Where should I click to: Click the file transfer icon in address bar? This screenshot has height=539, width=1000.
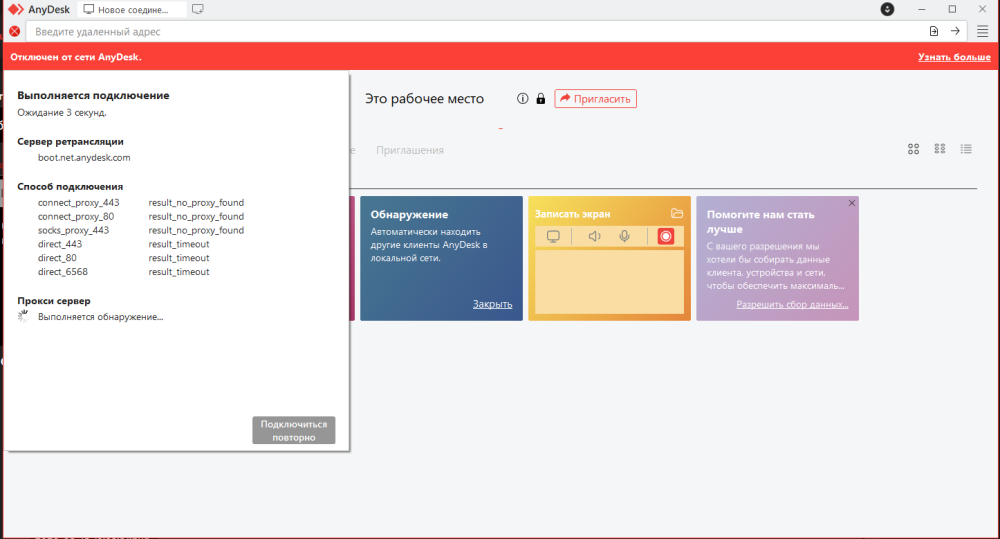click(x=934, y=31)
